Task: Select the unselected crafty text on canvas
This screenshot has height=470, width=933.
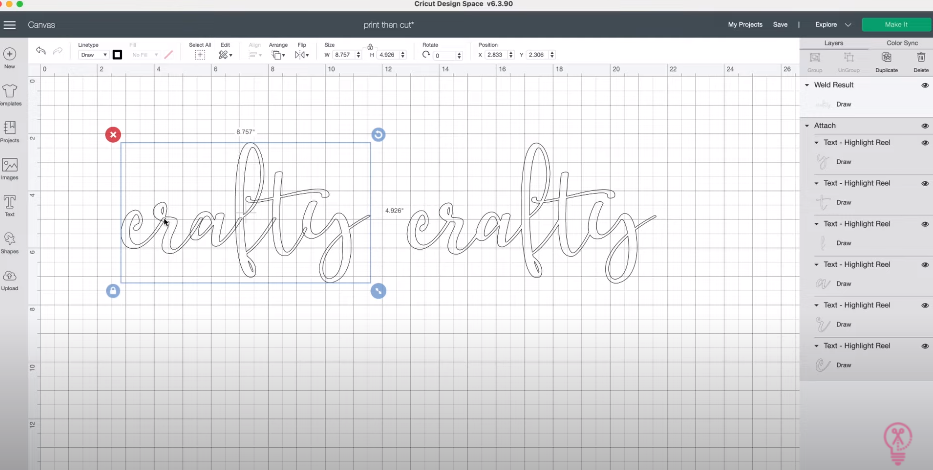Action: [x=531, y=215]
